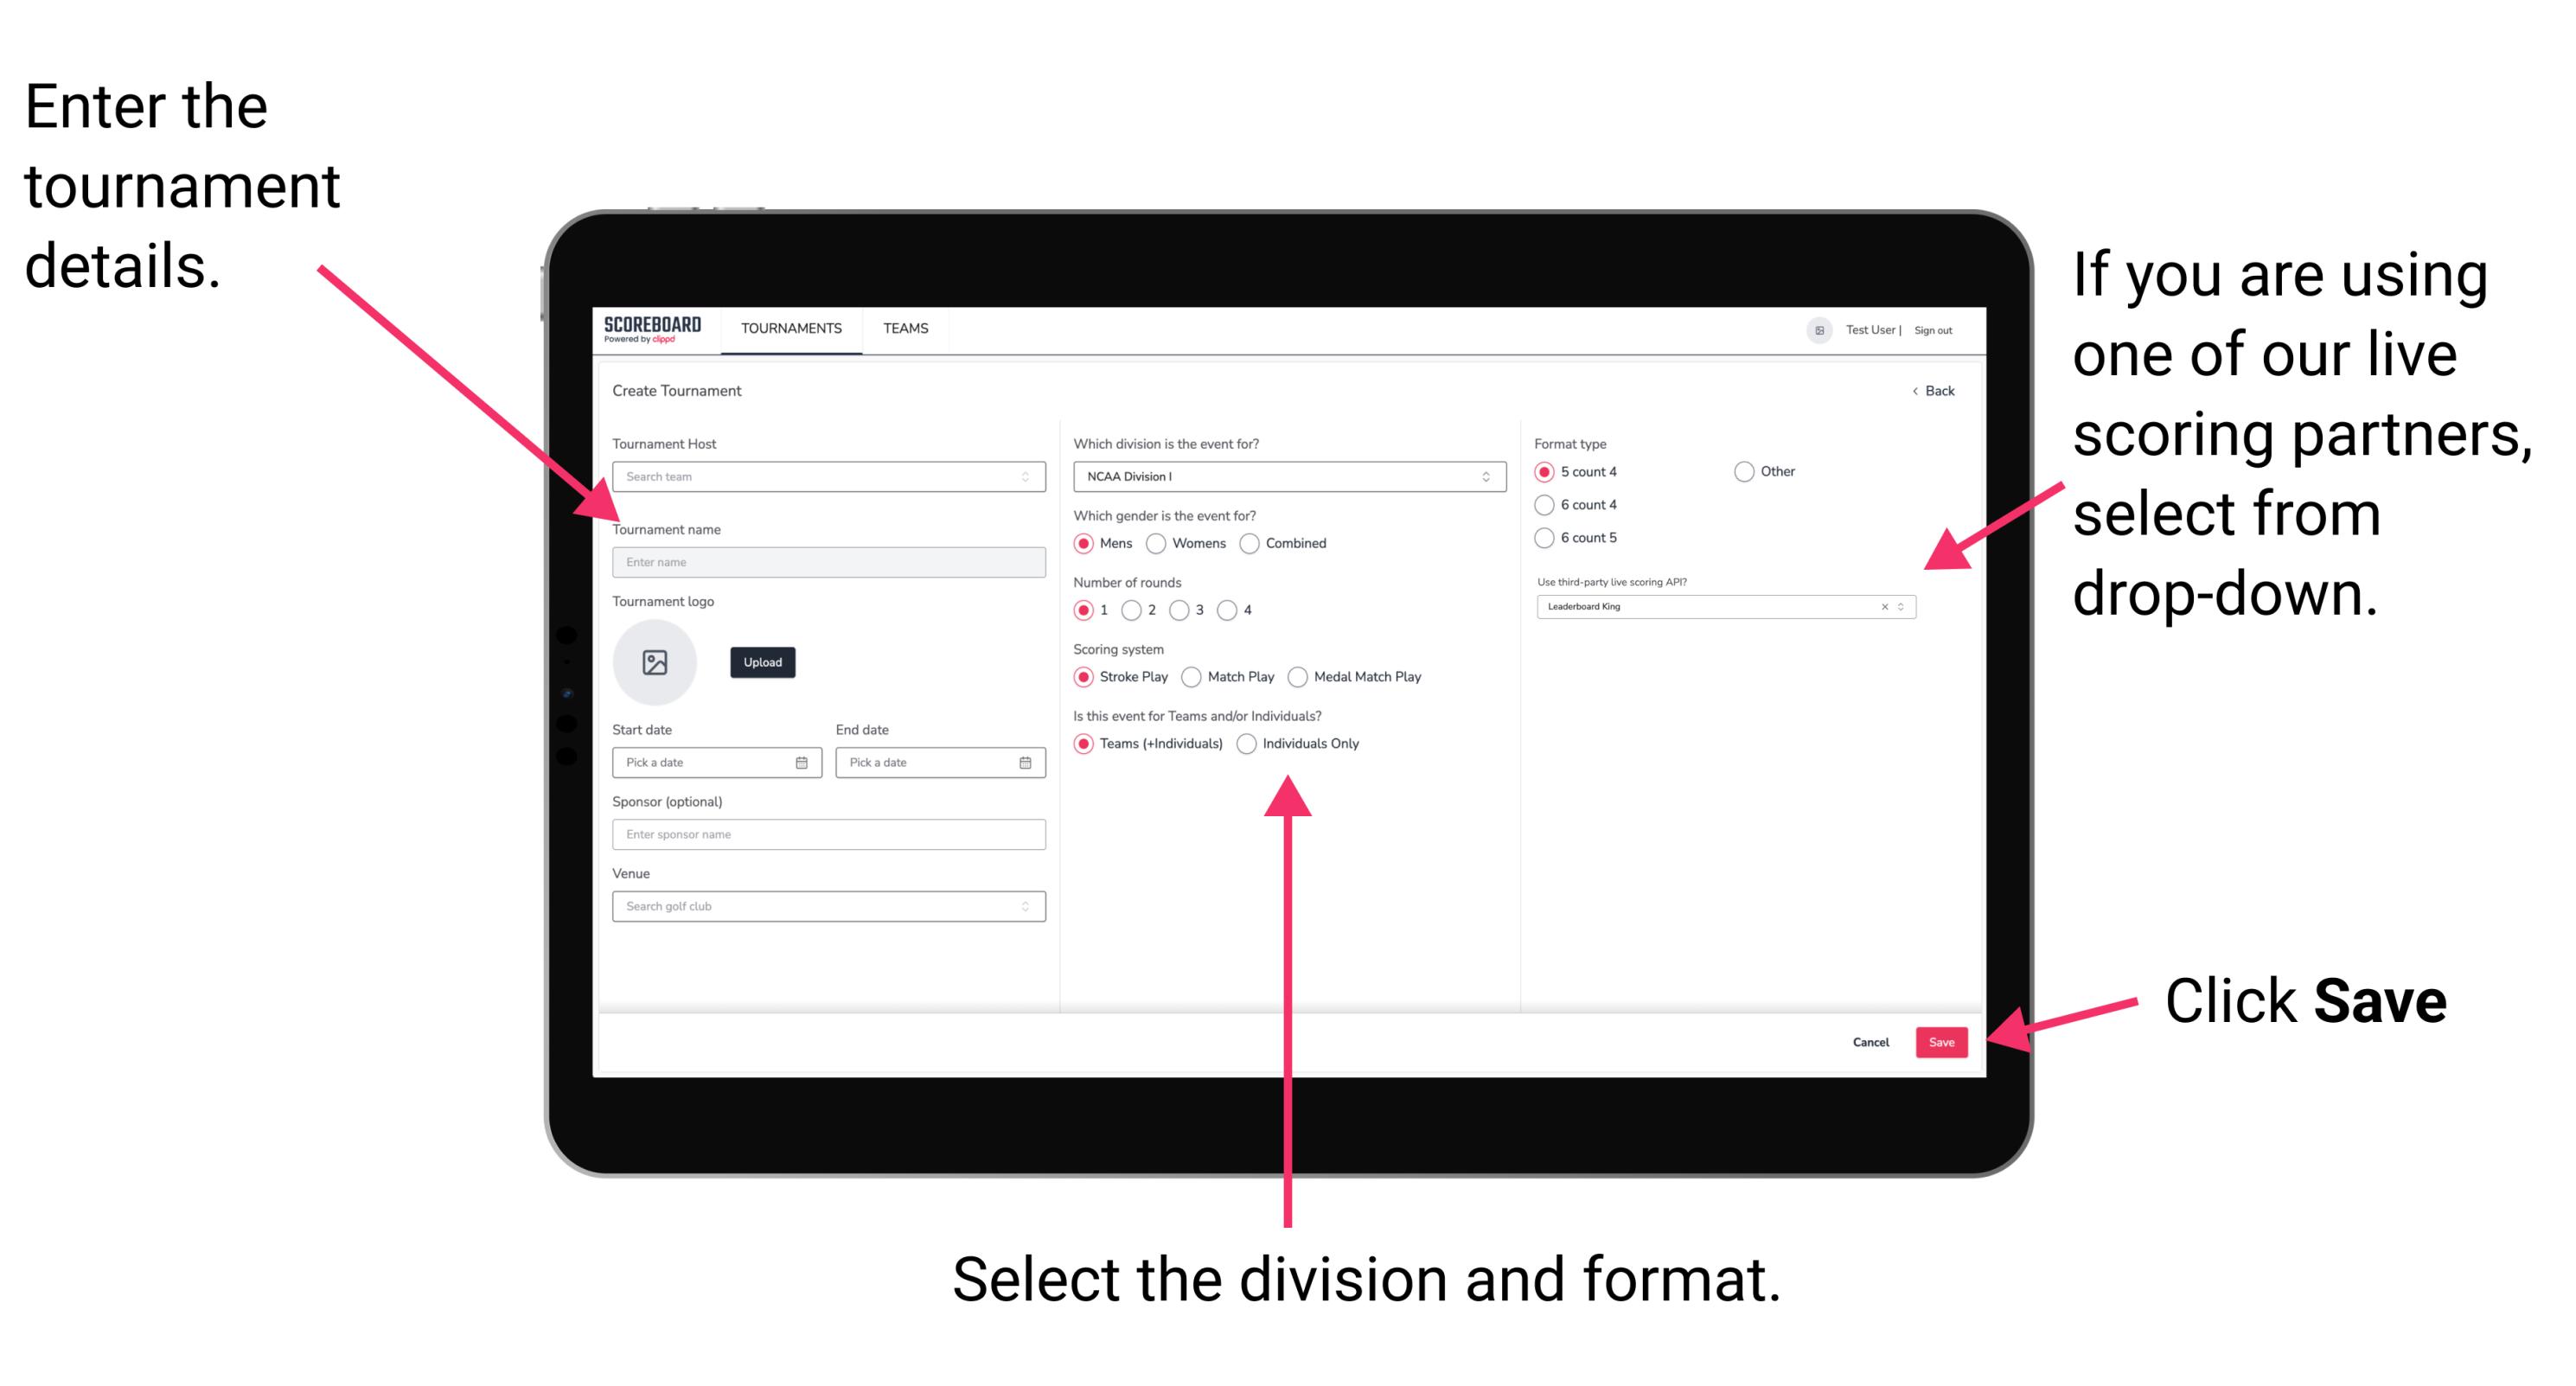Click the Upload button for tournament logo
The height and width of the screenshot is (1386, 2576).
click(x=764, y=662)
